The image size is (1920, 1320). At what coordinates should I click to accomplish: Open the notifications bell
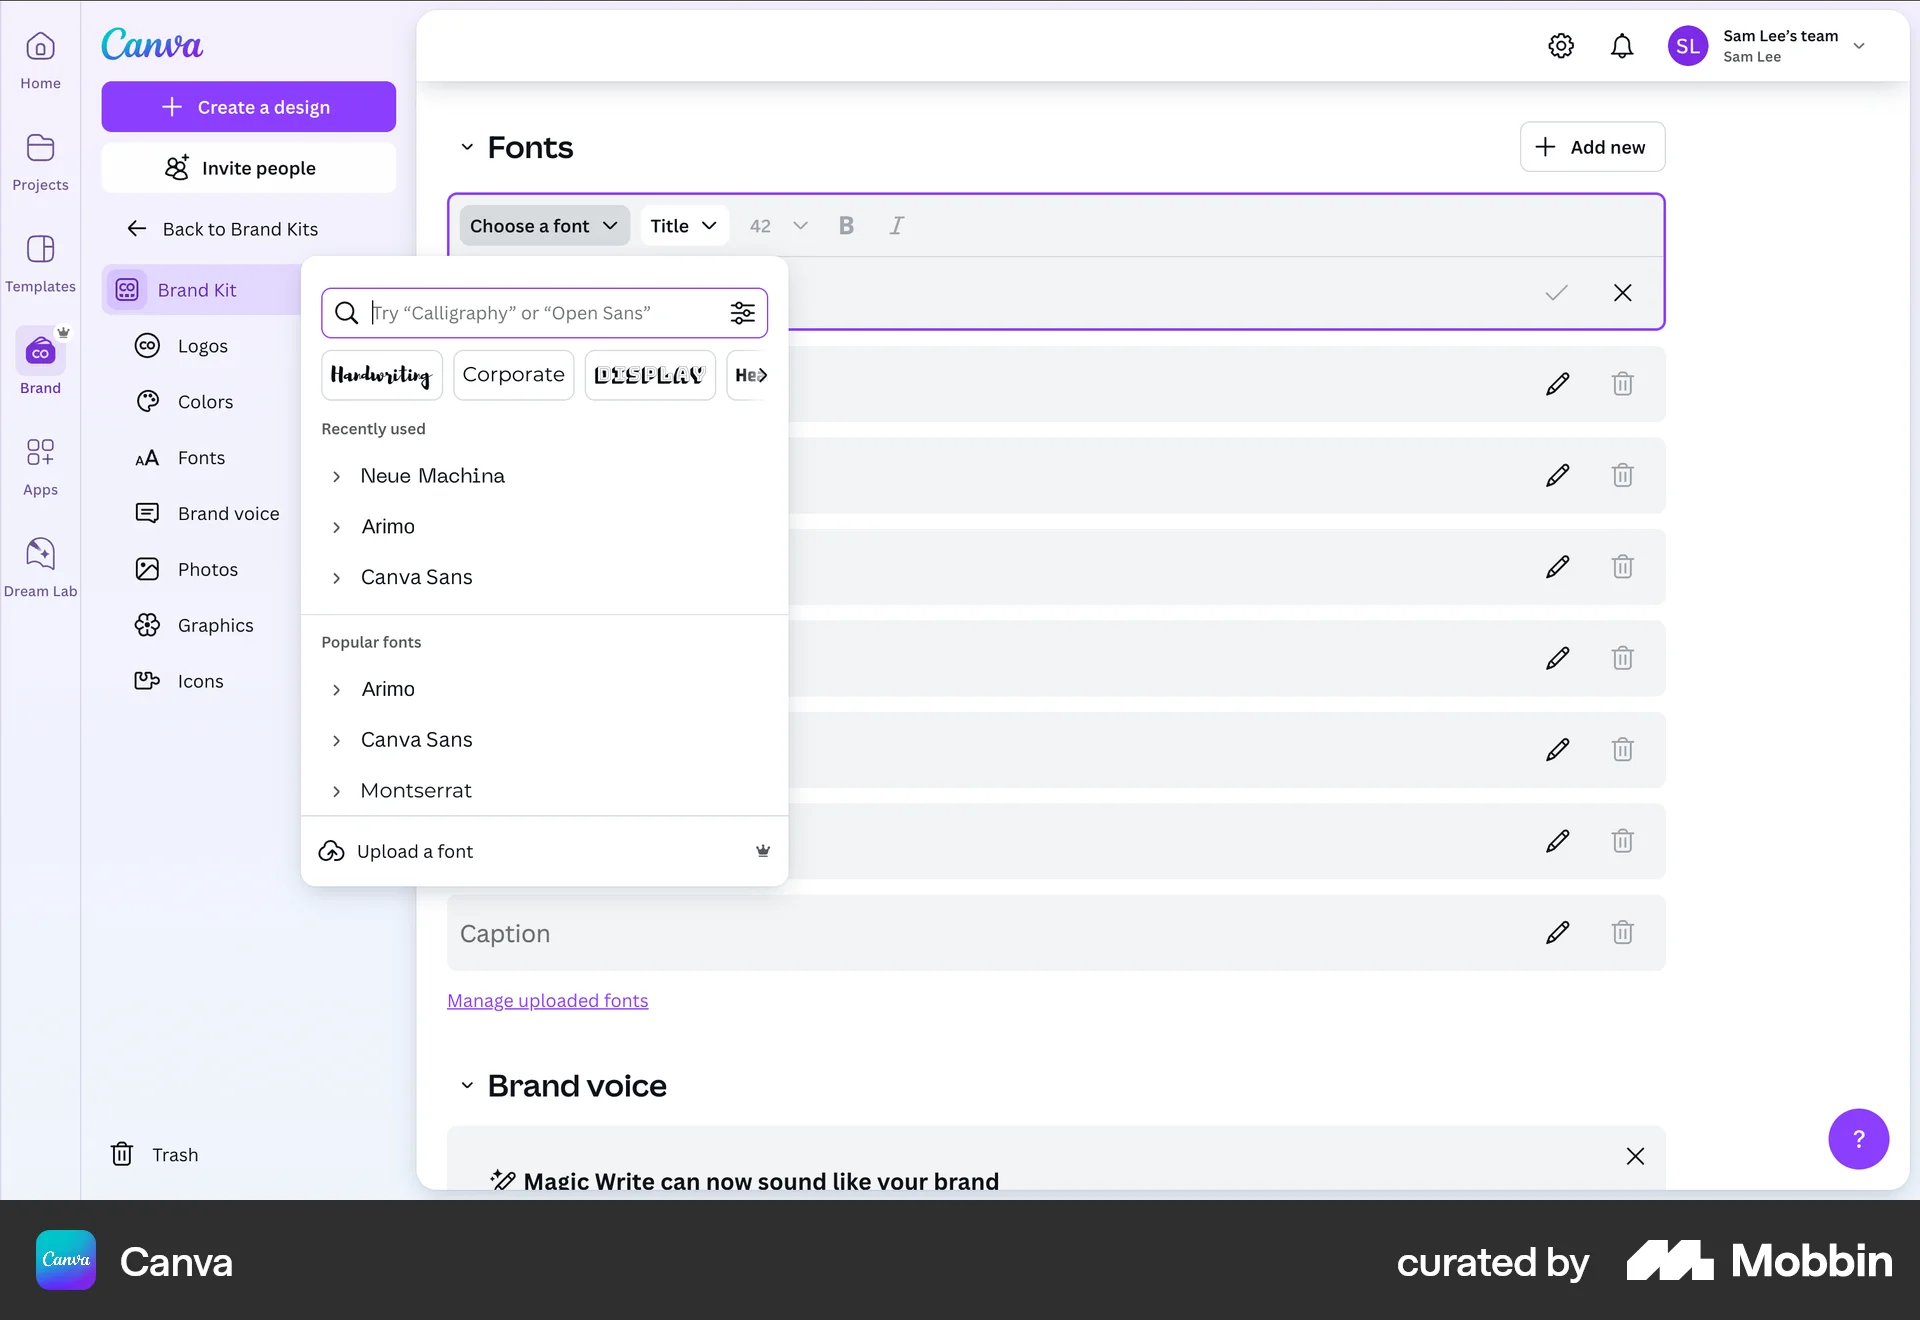[1622, 45]
